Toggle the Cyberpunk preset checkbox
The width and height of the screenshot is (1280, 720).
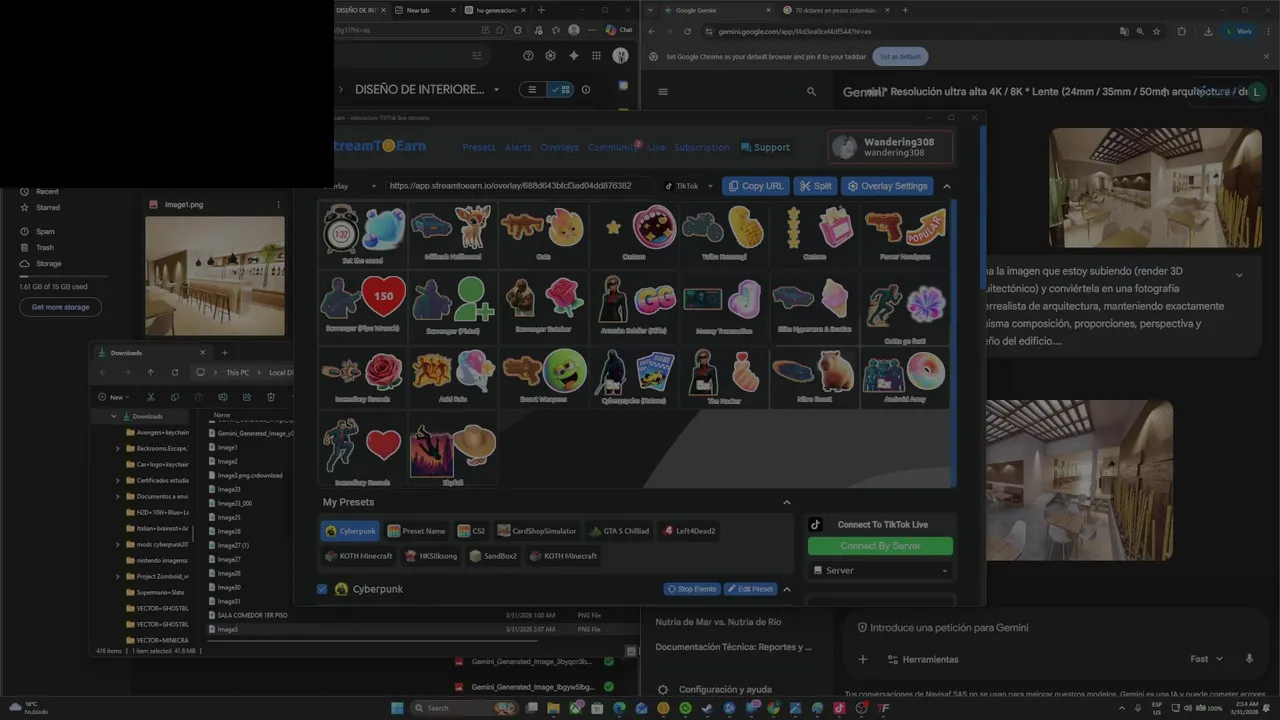point(322,589)
